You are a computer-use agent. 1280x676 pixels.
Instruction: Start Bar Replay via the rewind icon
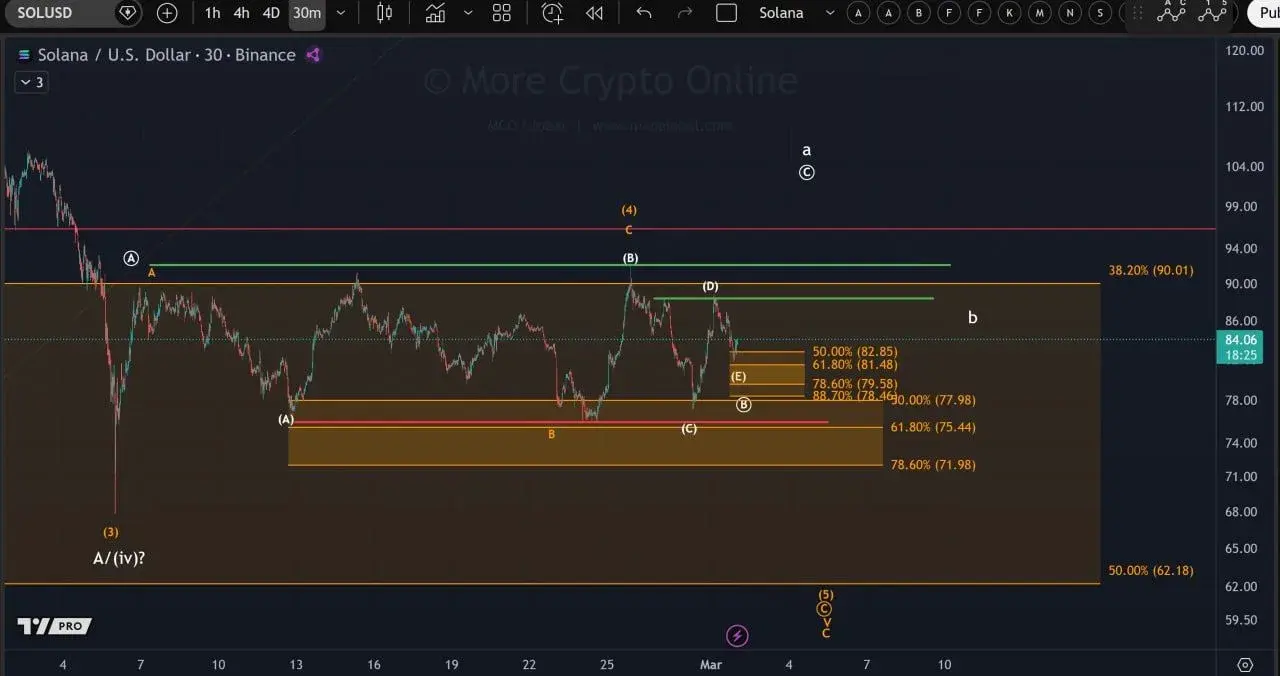(595, 13)
